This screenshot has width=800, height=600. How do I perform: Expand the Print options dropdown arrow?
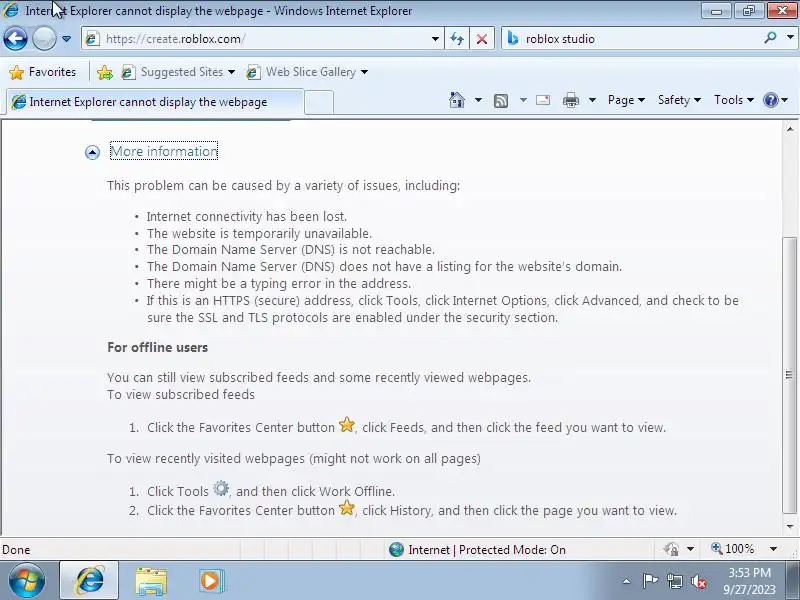[x=592, y=100]
